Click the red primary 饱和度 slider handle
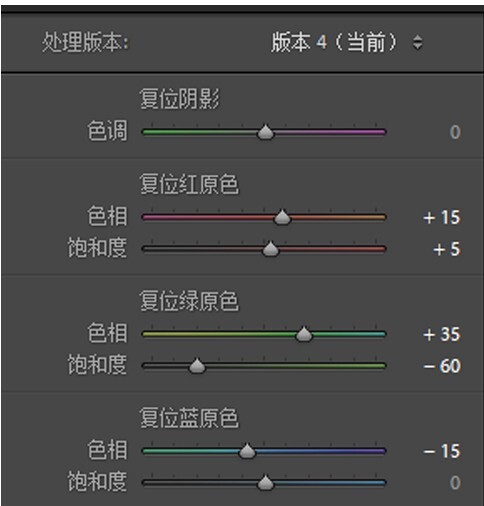 pyautogui.click(x=270, y=249)
